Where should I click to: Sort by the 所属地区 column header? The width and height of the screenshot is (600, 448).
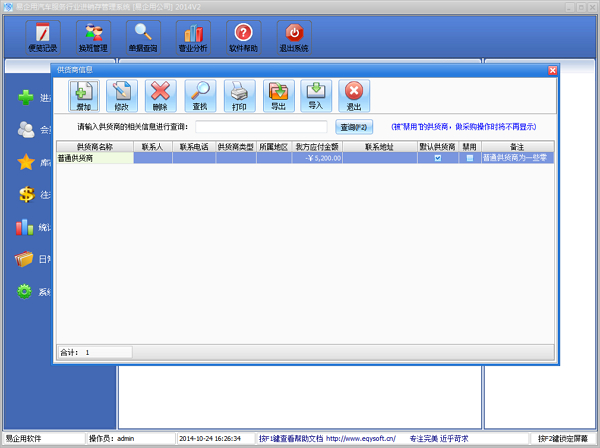tap(274, 147)
